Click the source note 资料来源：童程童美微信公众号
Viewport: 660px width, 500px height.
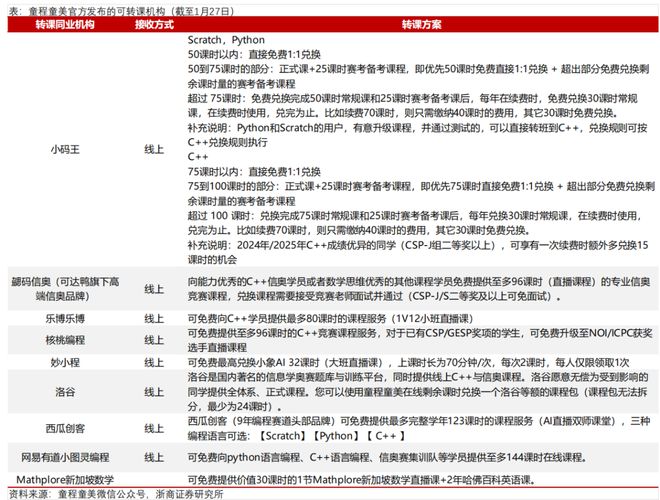click(77, 494)
